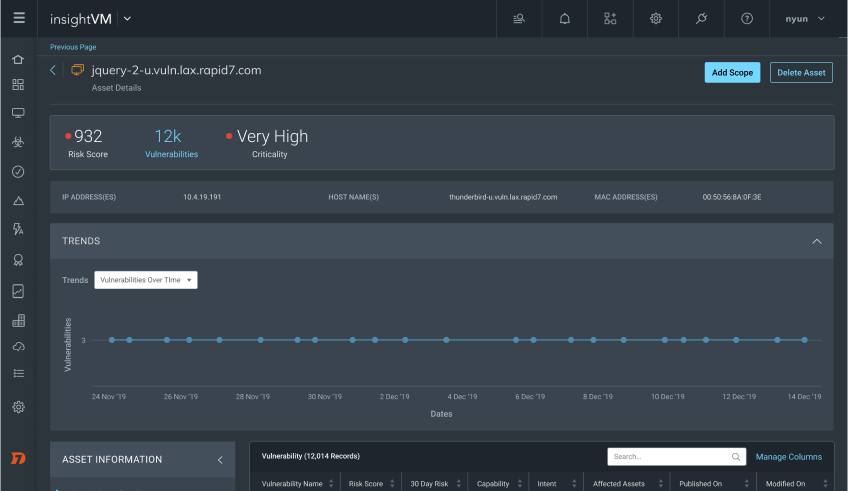
Task: Click the back chevron beside asset name
Action: (x=53, y=70)
